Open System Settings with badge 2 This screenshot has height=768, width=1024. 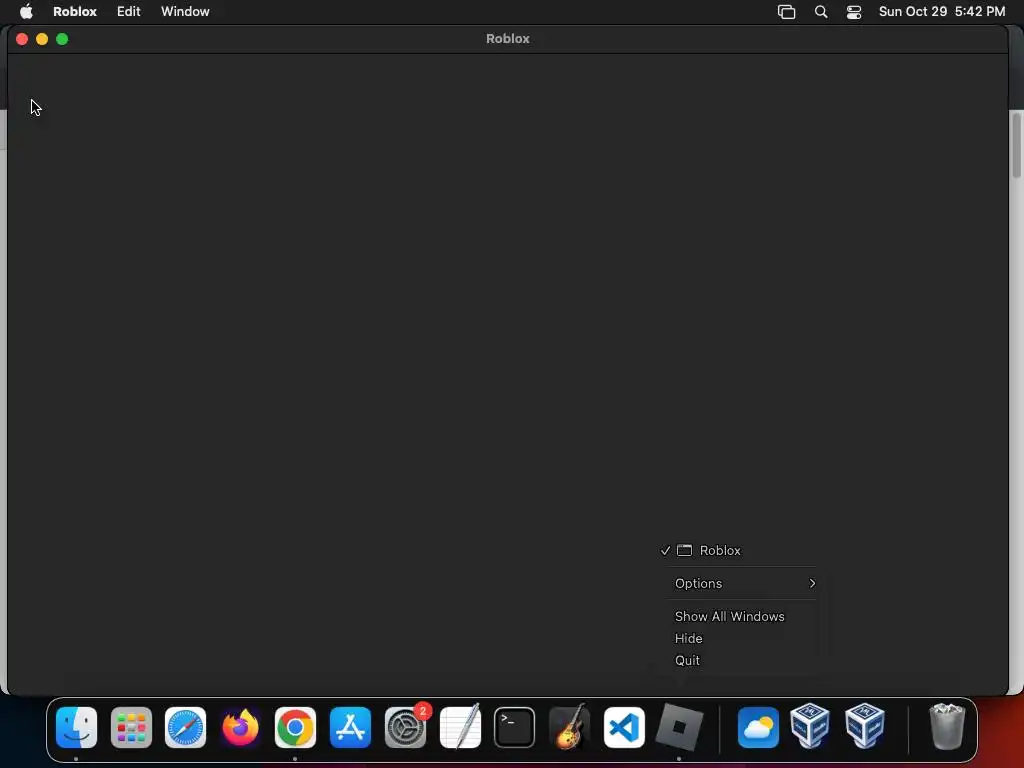point(406,727)
